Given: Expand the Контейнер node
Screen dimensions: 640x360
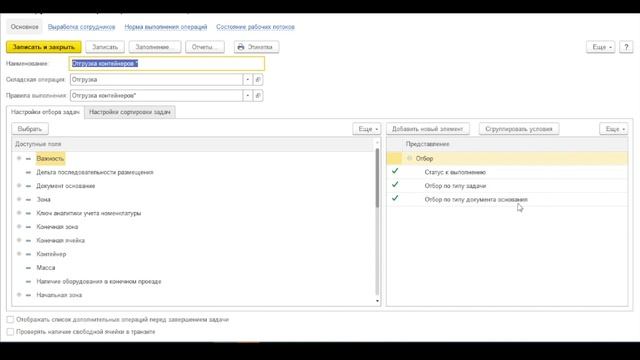Looking at the screenshot, I should click(19, 254).
